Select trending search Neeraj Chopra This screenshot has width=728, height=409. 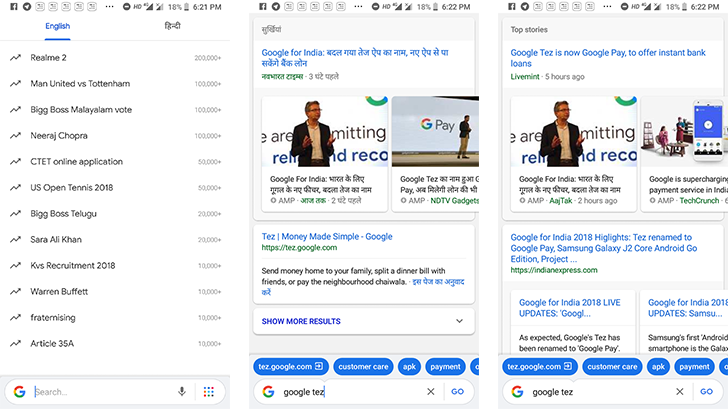click(x=115, y=136)
